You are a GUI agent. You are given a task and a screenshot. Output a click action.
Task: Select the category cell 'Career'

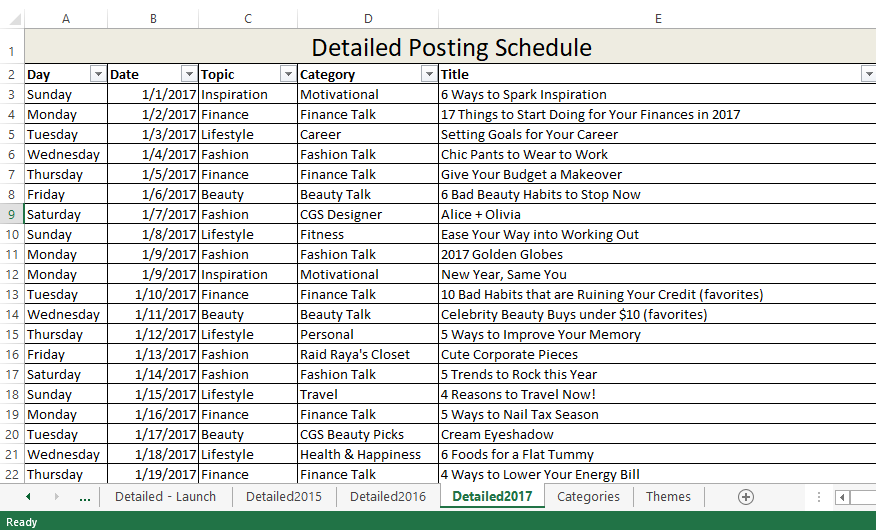368,135
